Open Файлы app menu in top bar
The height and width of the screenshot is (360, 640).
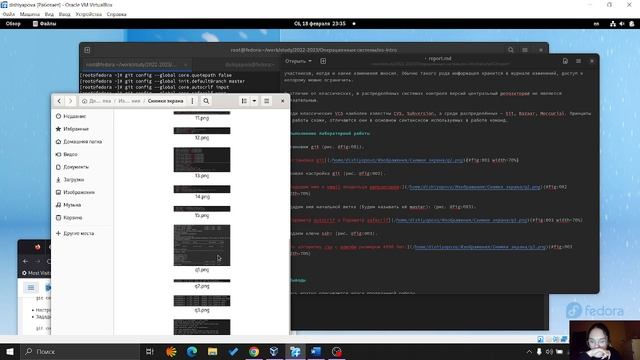pyautogui.click(x=44, y=24)
